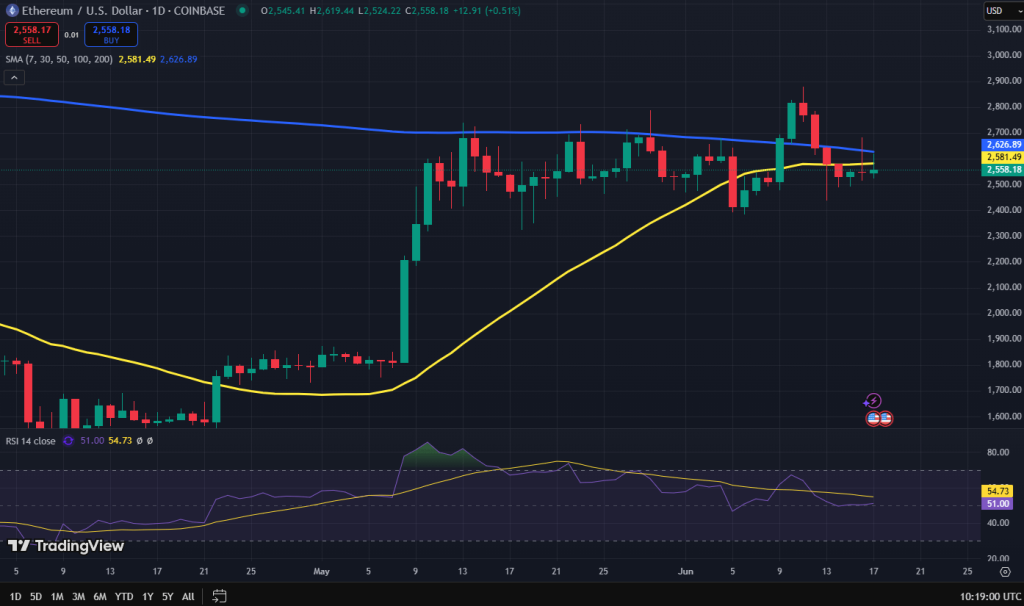Screen dimensions: 1024x606
Task: Click the green market status dot
Action: click(242, 10)
